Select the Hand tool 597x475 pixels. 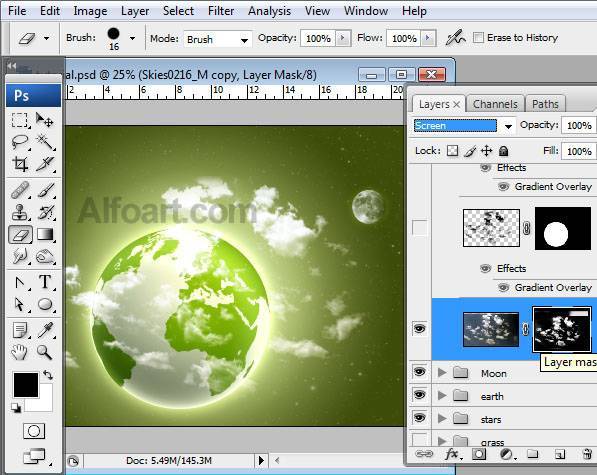[x=19, y=352]
